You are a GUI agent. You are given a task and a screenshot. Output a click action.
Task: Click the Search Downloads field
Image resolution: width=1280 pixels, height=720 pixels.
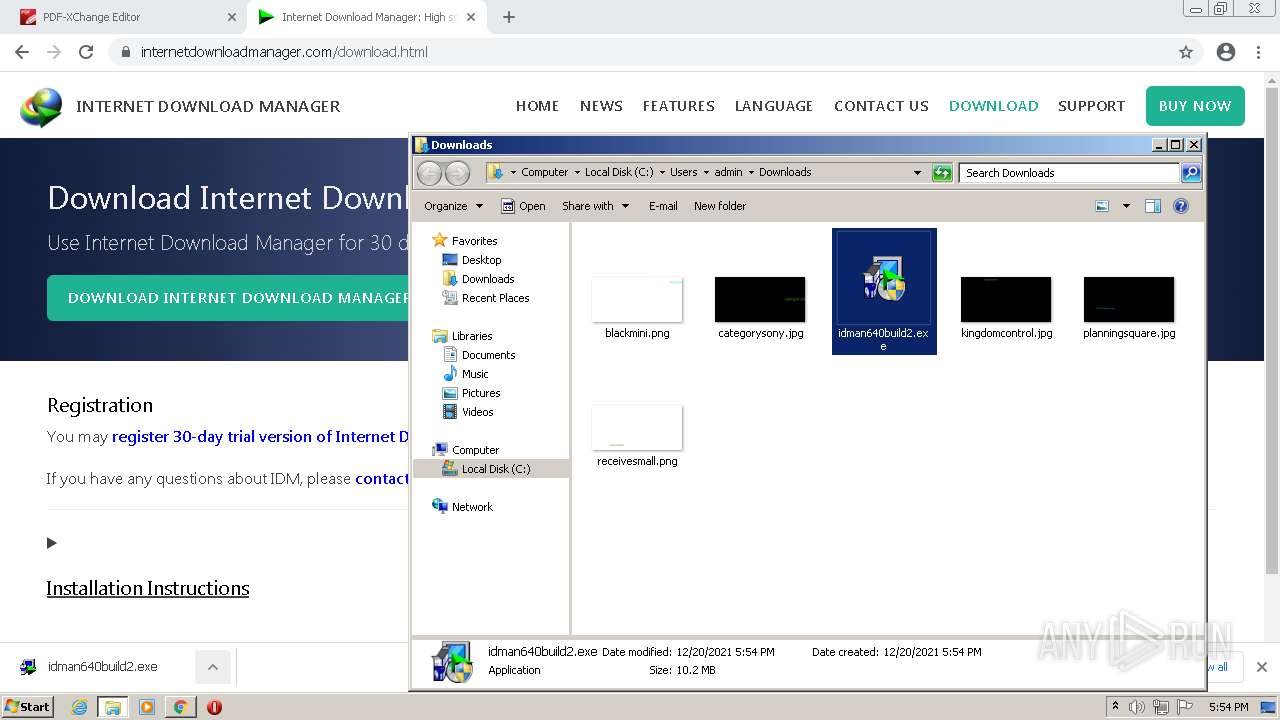click(x=1069, y=173)
